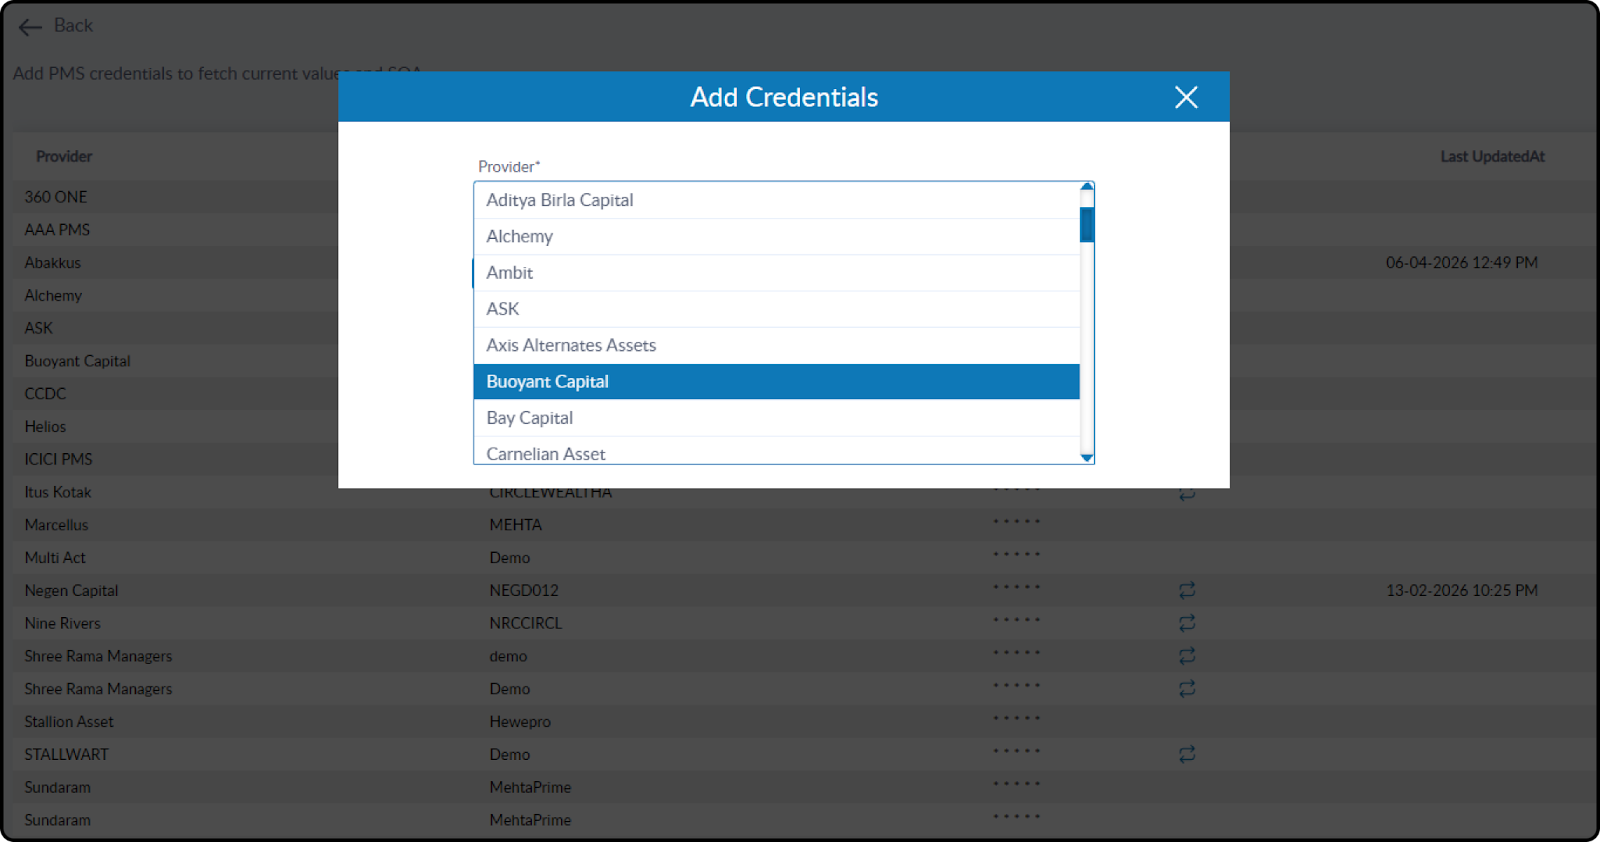Select ASK in the provider dropdown list
The height and width of the screenshot is (842, 1600).
point(776,309)
